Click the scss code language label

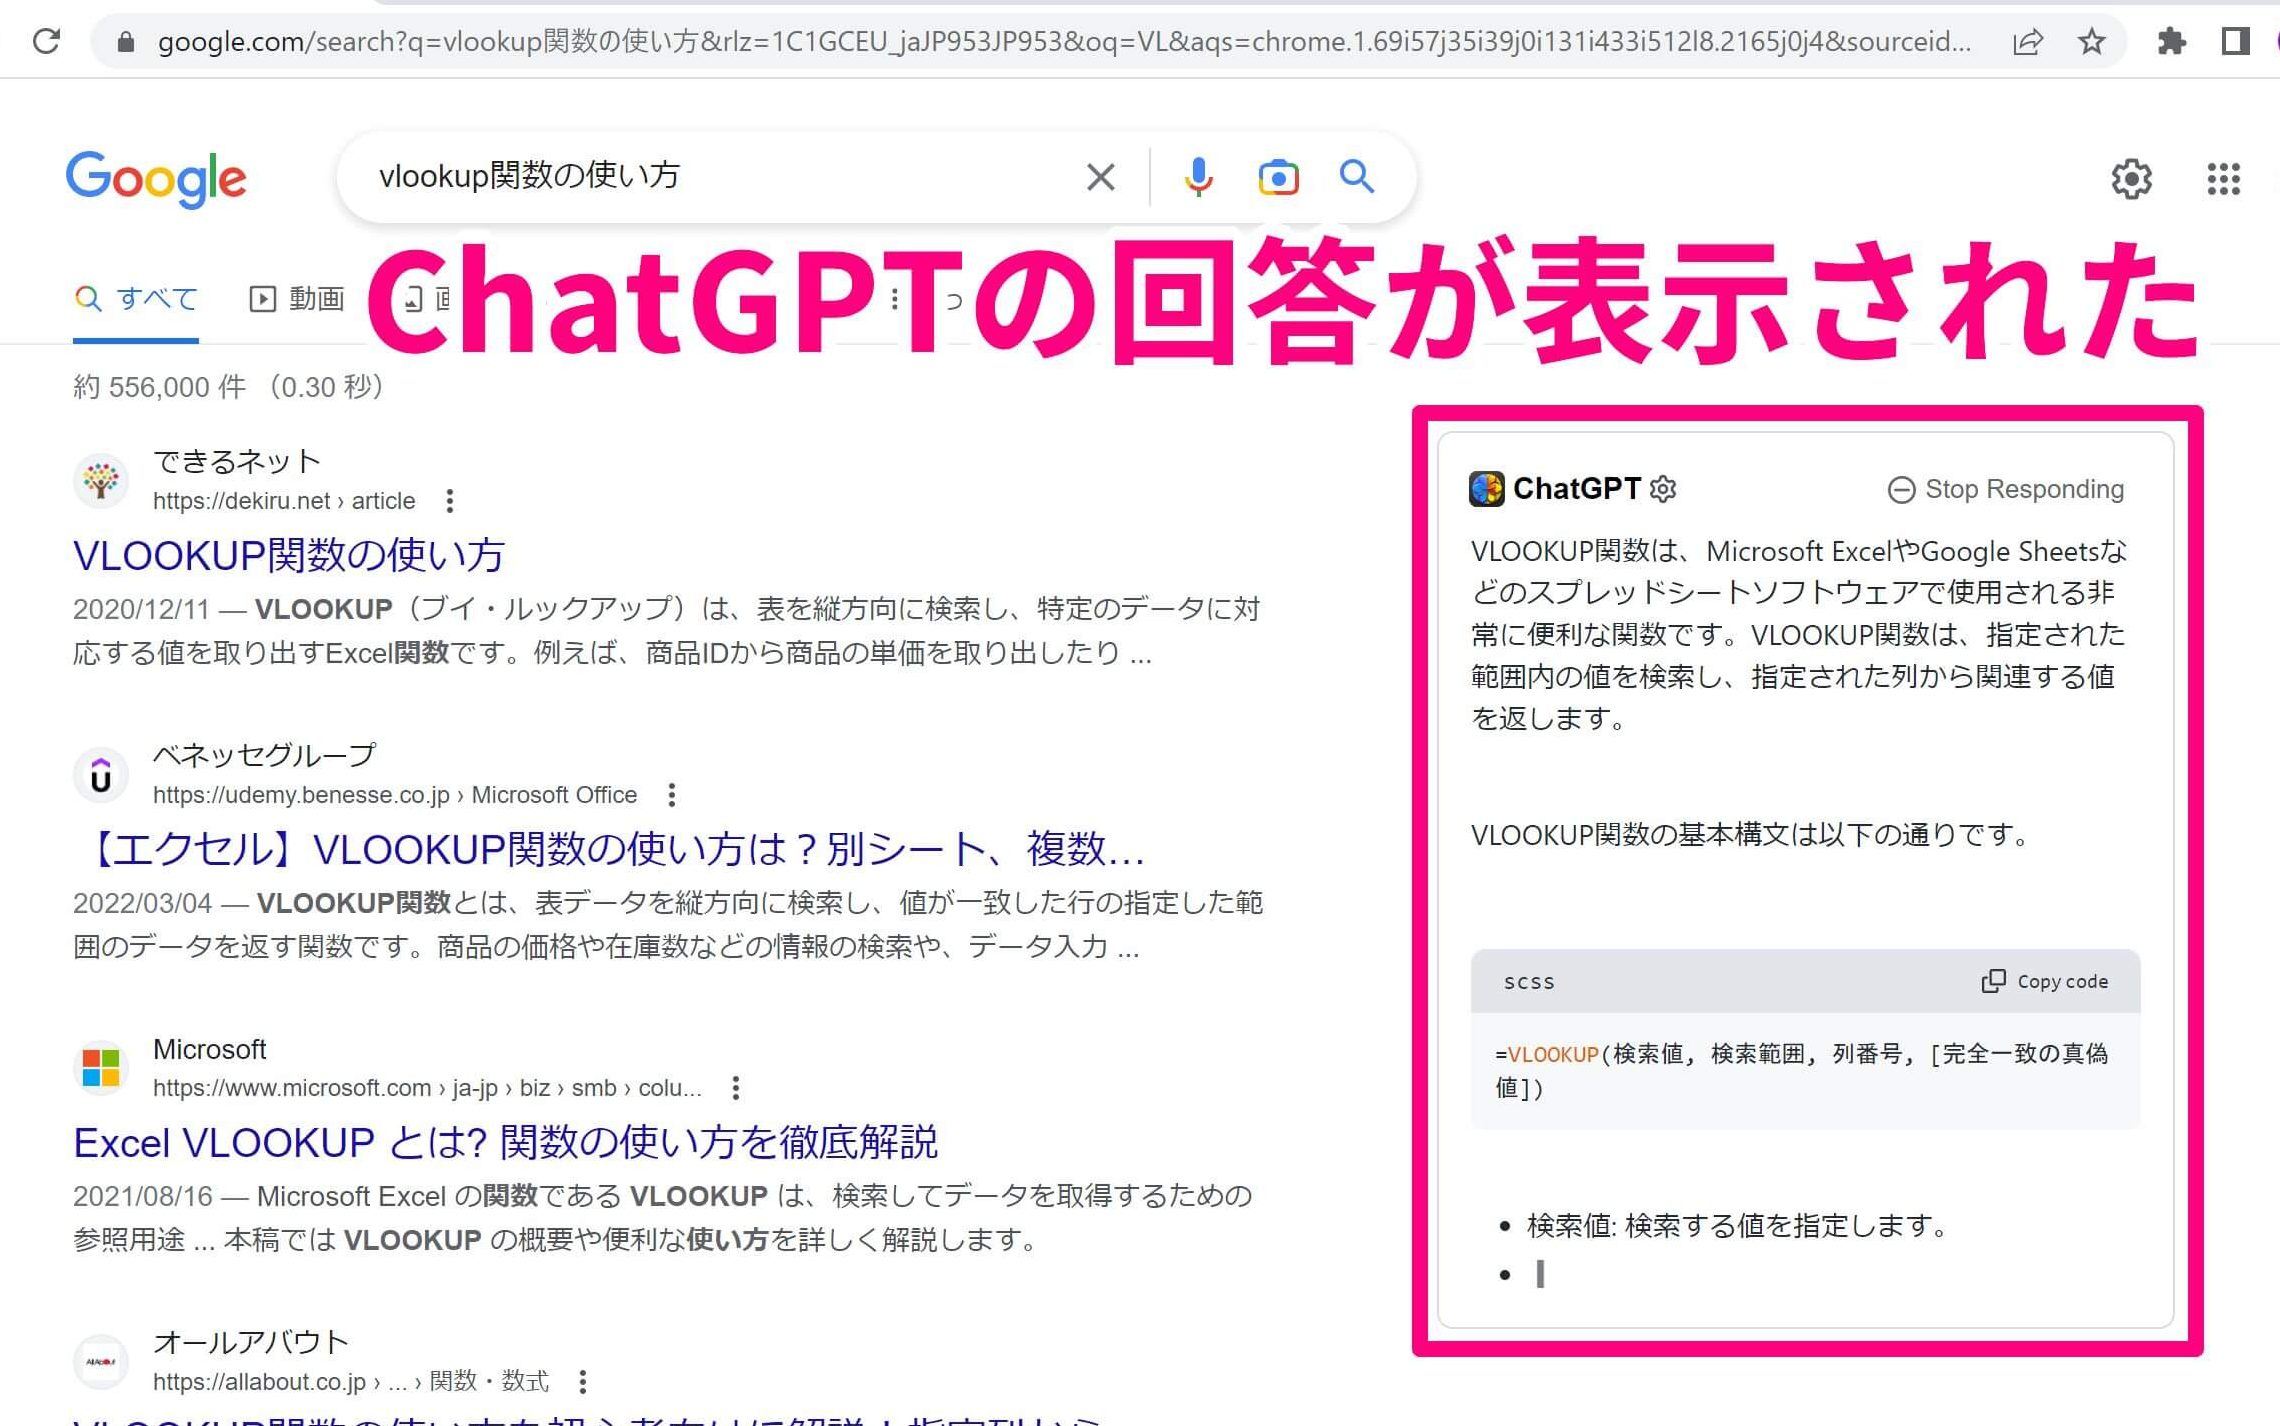[1529, 982]
